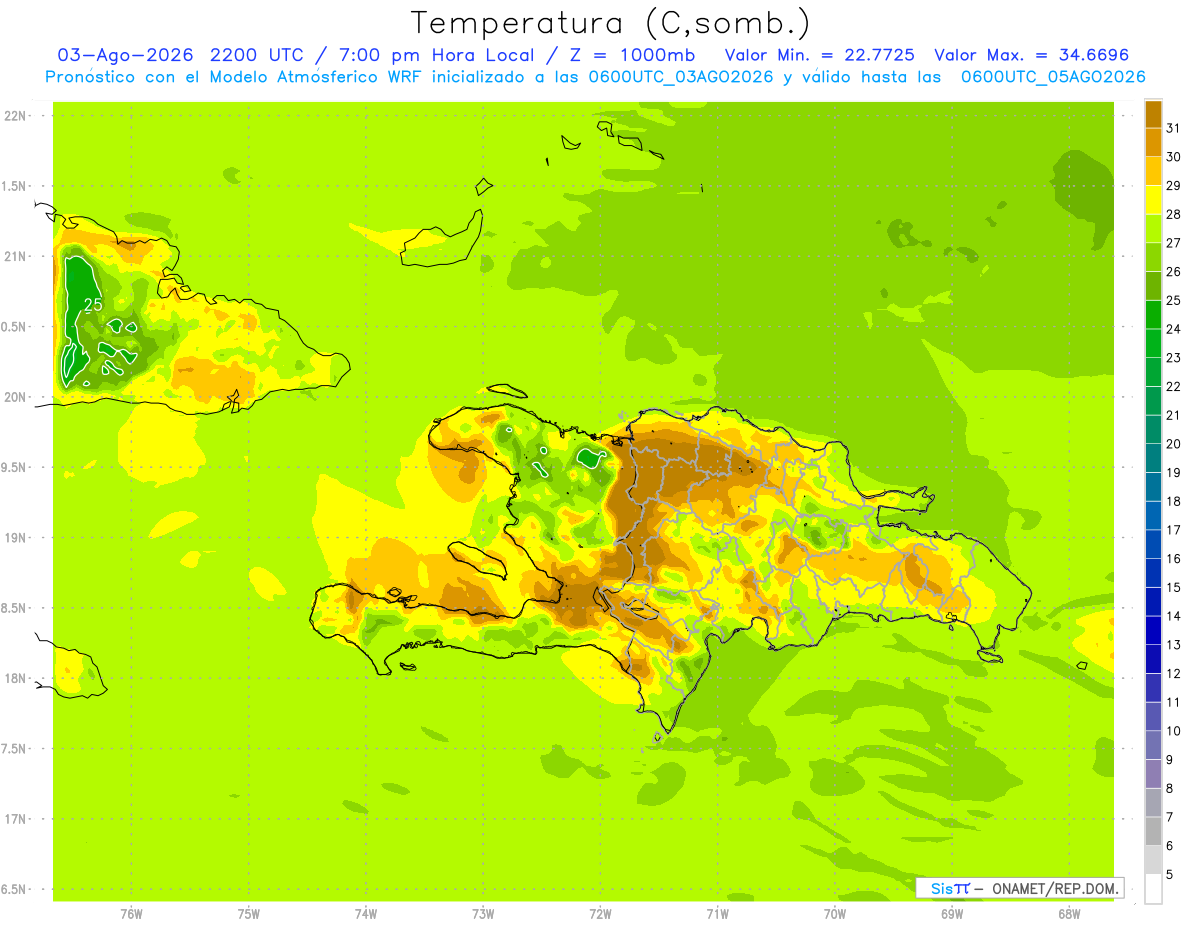Click the '22N' latitude axis label
Screen dimensions: 1200x927
14,116
